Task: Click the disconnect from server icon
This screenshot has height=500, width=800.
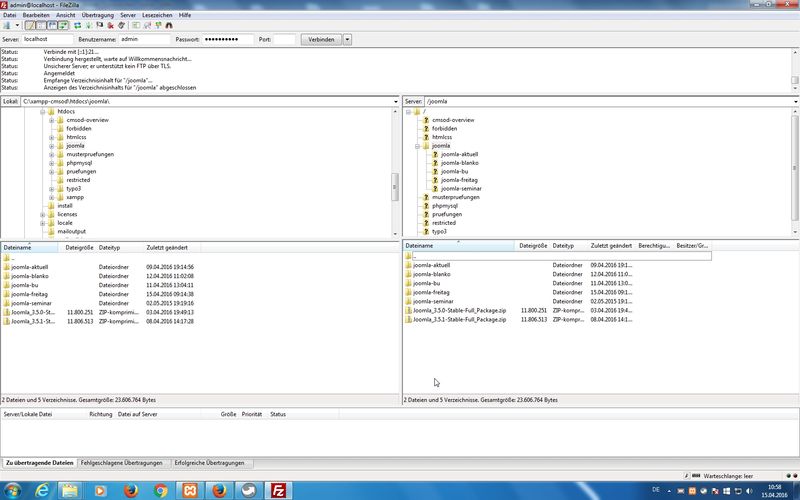Action: coord(119,25)
